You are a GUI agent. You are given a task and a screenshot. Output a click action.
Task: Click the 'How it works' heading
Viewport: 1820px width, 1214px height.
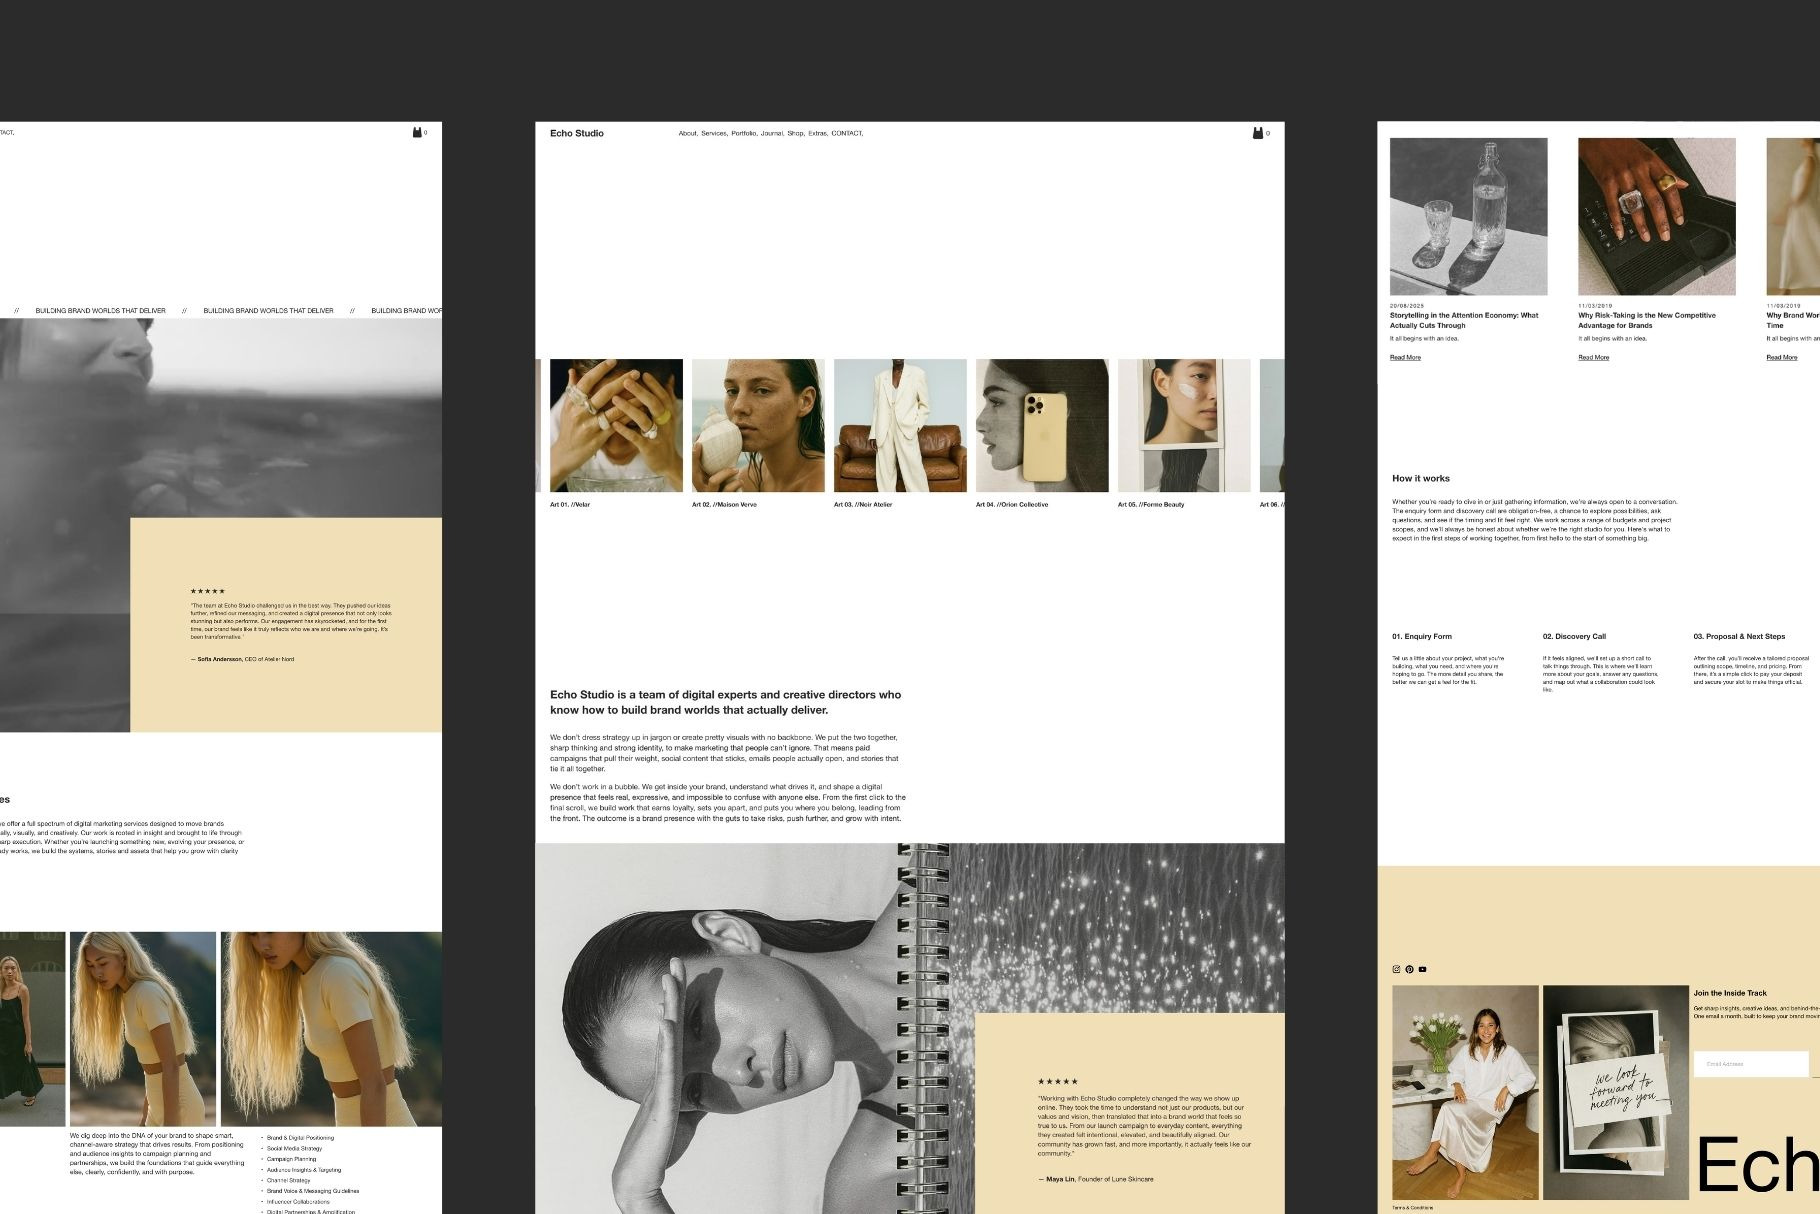pyautogui.click(x=1420, y=478)
